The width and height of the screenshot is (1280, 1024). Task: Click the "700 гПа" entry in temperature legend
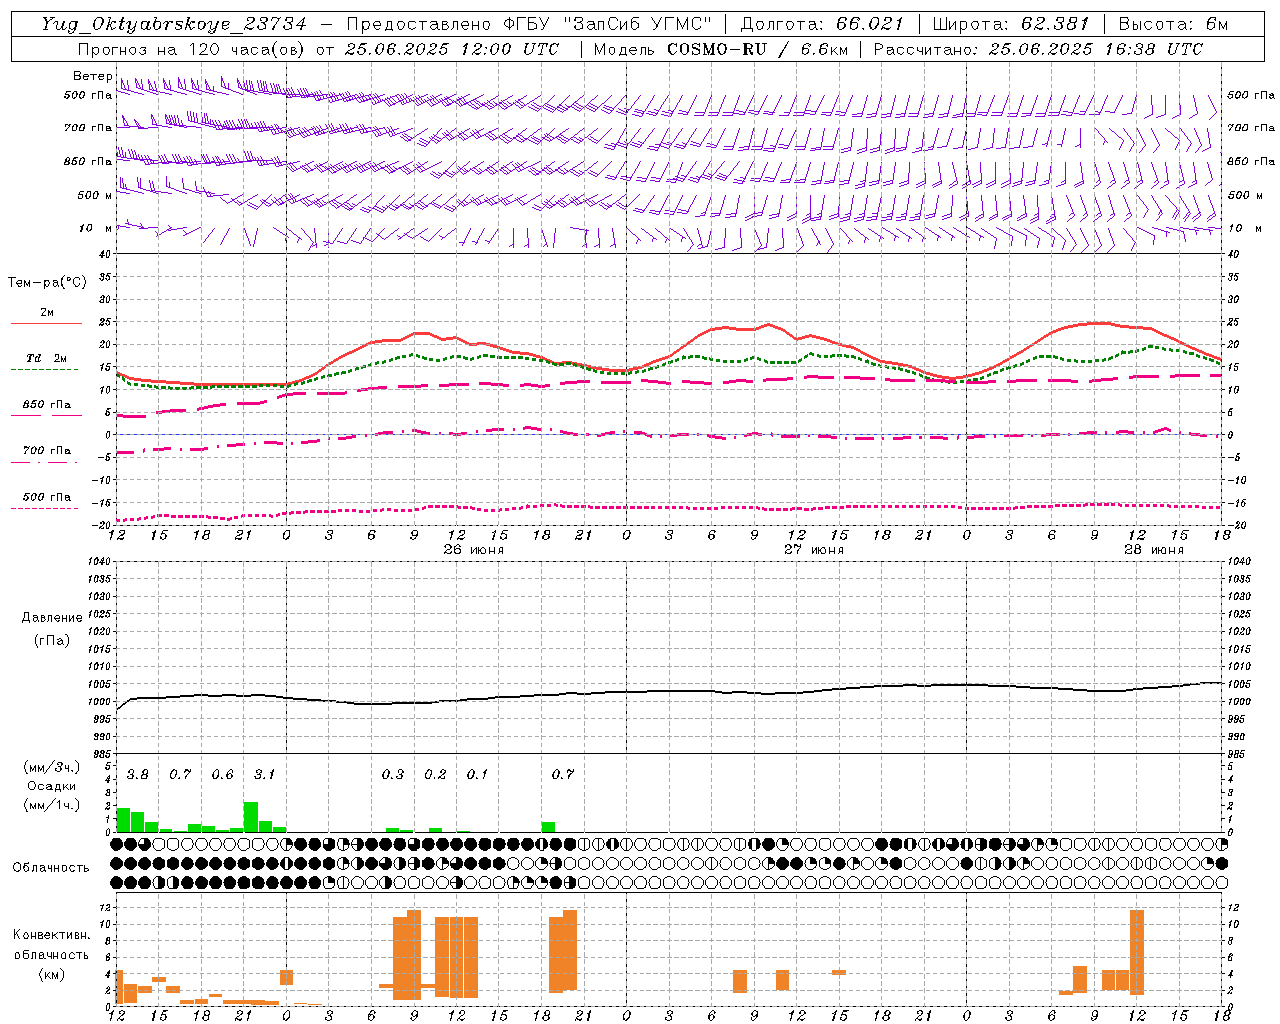pyautogui.click(x=47, y=450)
